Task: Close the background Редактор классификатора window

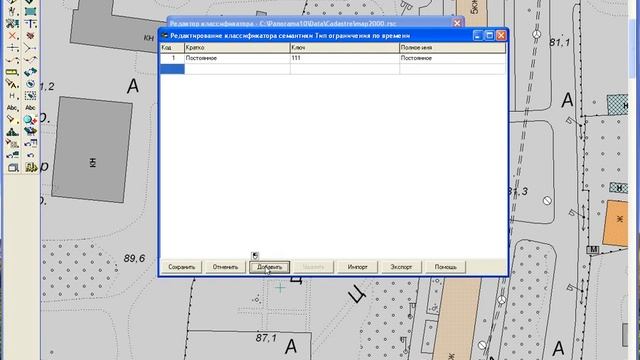Action: click(x=457, y=23)
